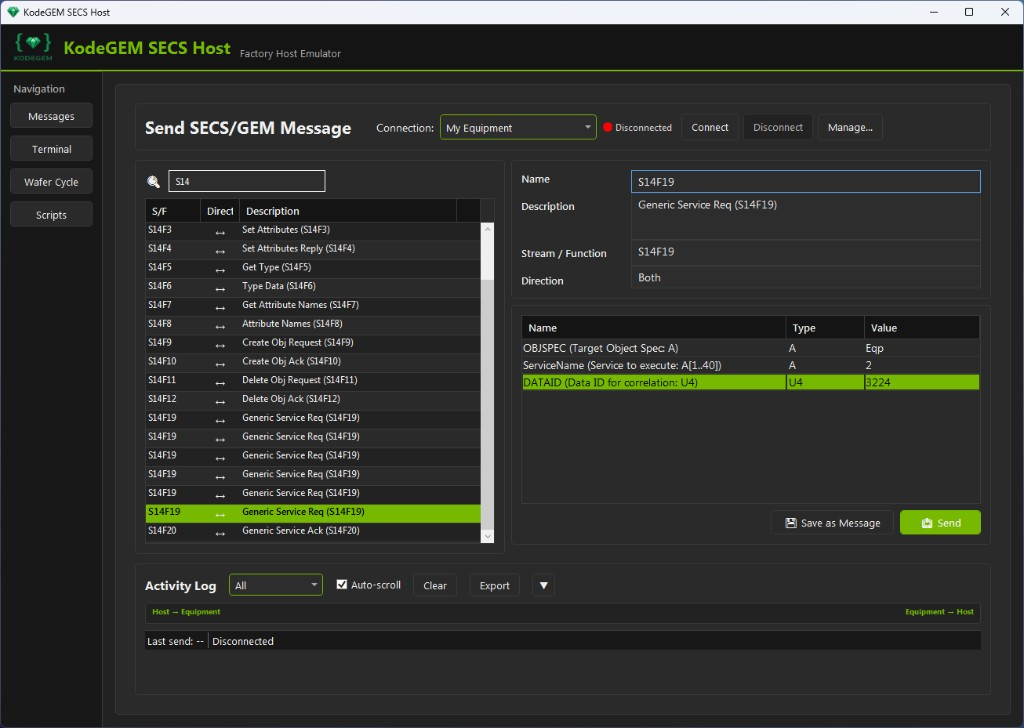
Task: Open the My Equipment connection dropdown
Action: point(518,127)
